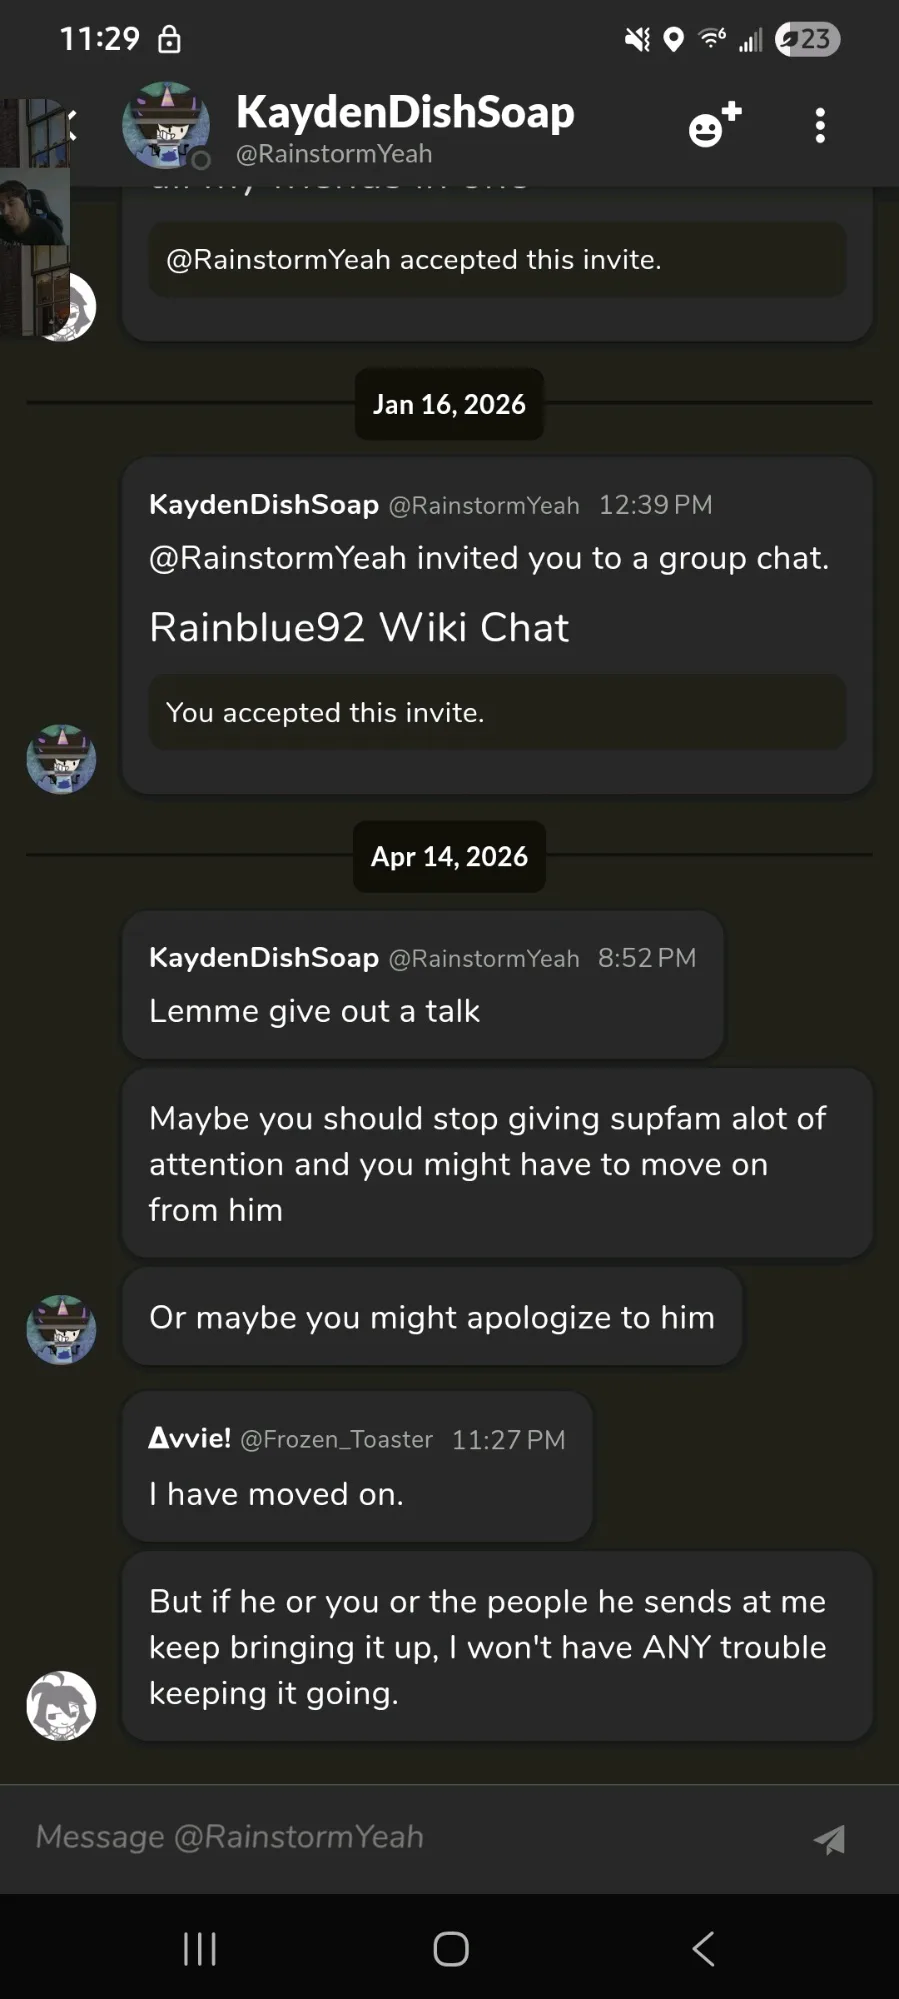Viewport: 899px width, 1999px height.
Task: Tap KaydenDishSoap avatar next to apologize message
Action: (x=61, y=1329)
